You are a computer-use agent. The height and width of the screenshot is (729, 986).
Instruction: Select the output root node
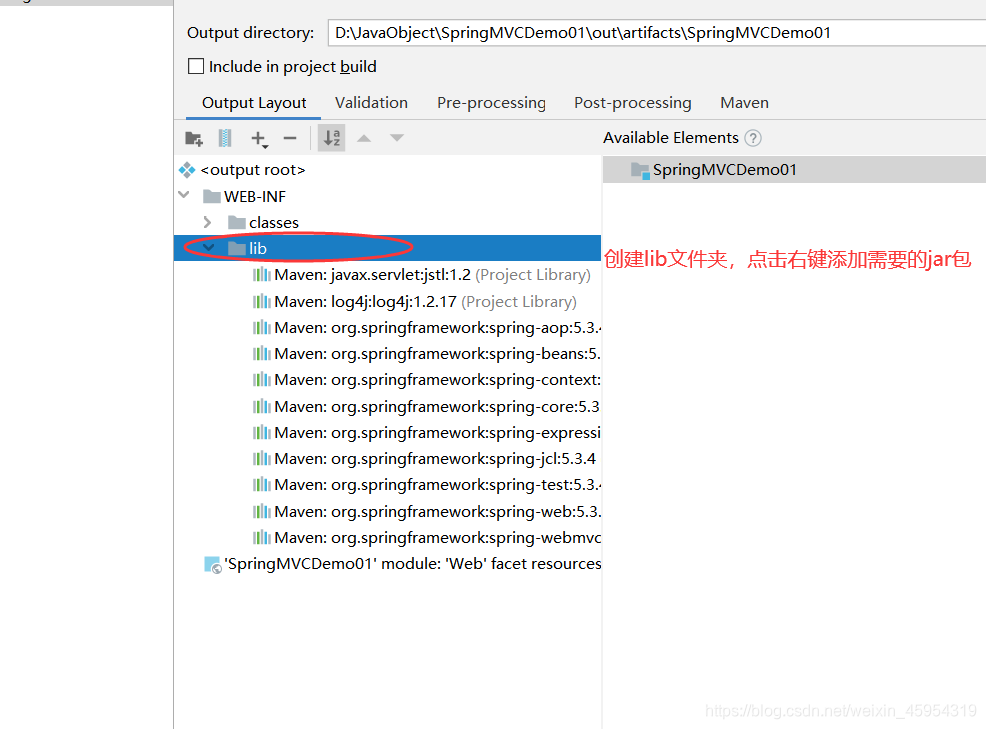(252, 170)
